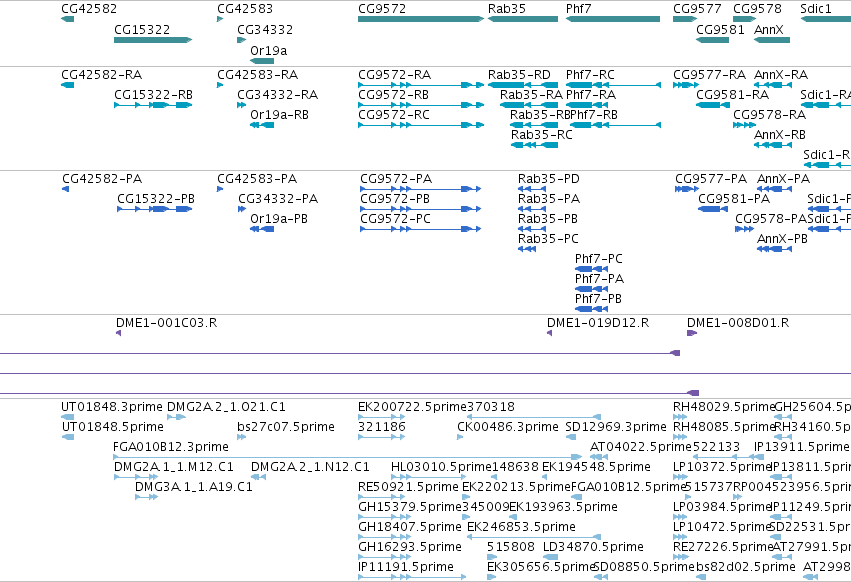Click transcript CG15322-RB glyph
The image size is (851, 582).
(153, 105)
